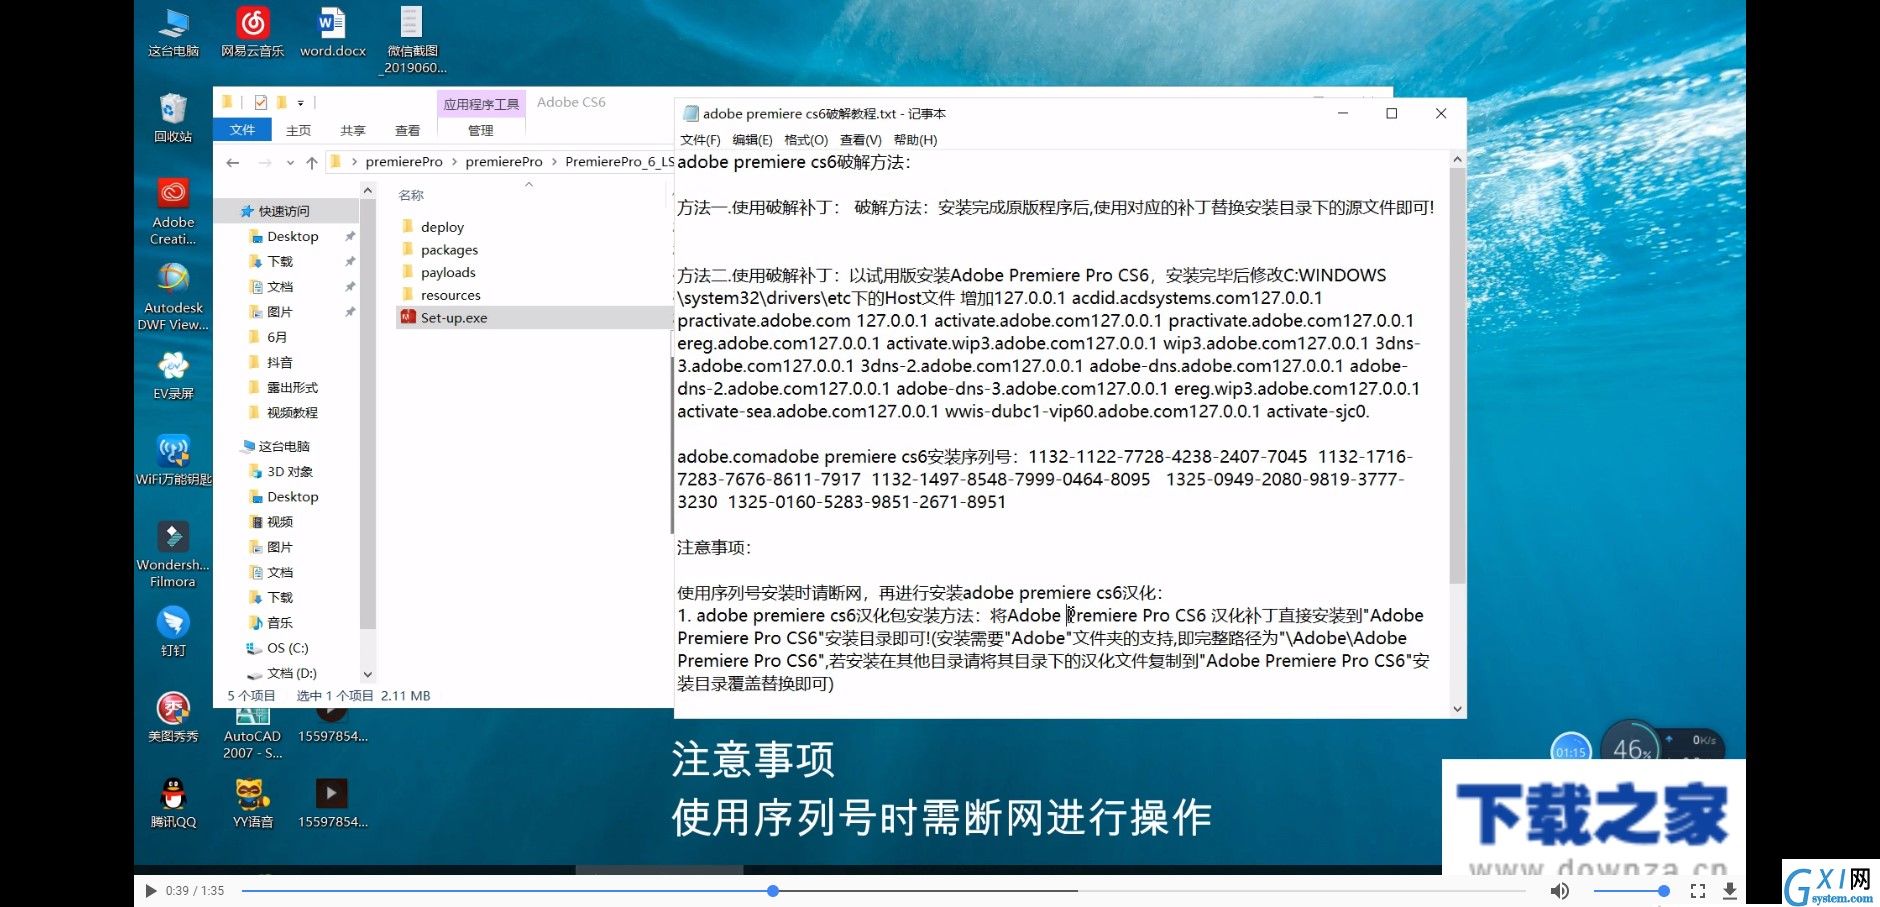Launch Wondershare Filmora desktop icon
The image size is (1880, 907).
[173, 554]
